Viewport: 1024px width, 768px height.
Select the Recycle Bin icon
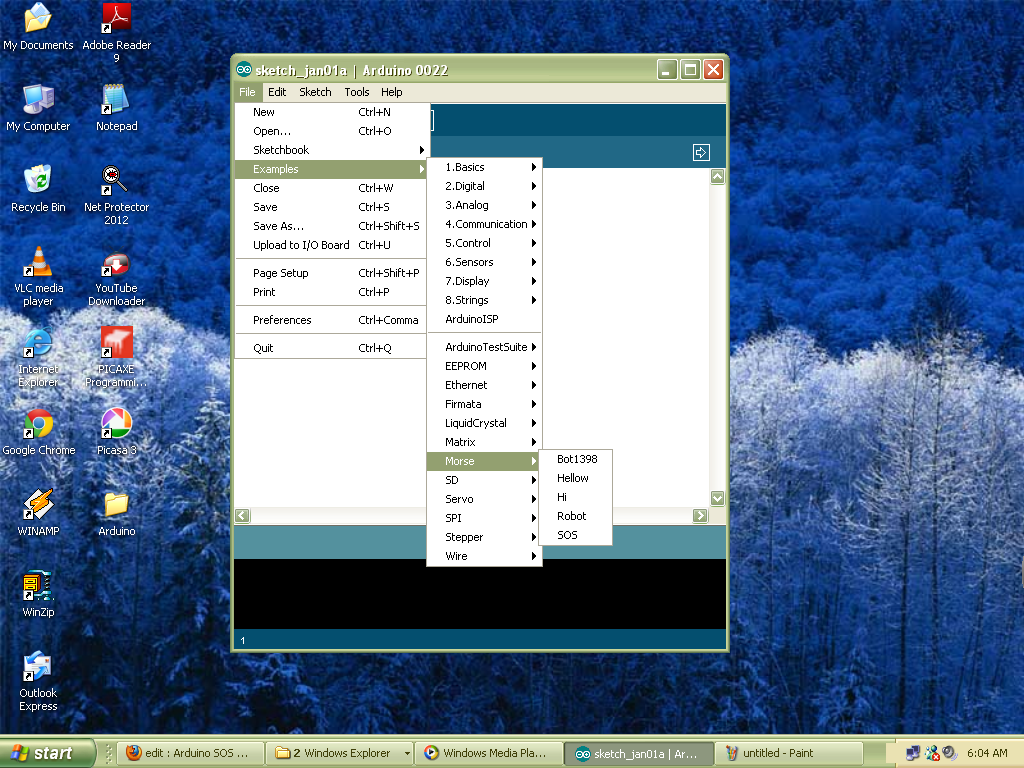click(38, 189)
